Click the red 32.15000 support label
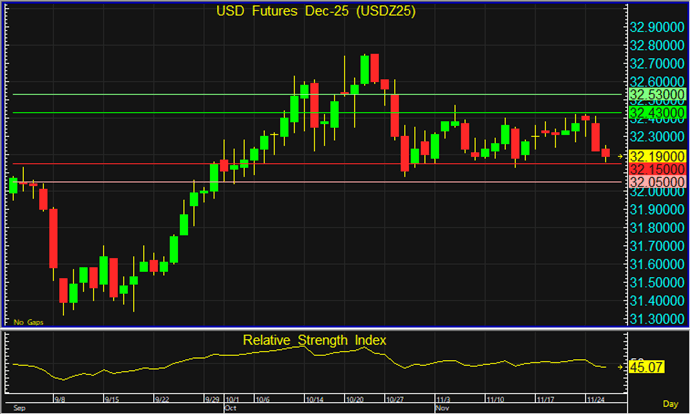 click(655, 170)
